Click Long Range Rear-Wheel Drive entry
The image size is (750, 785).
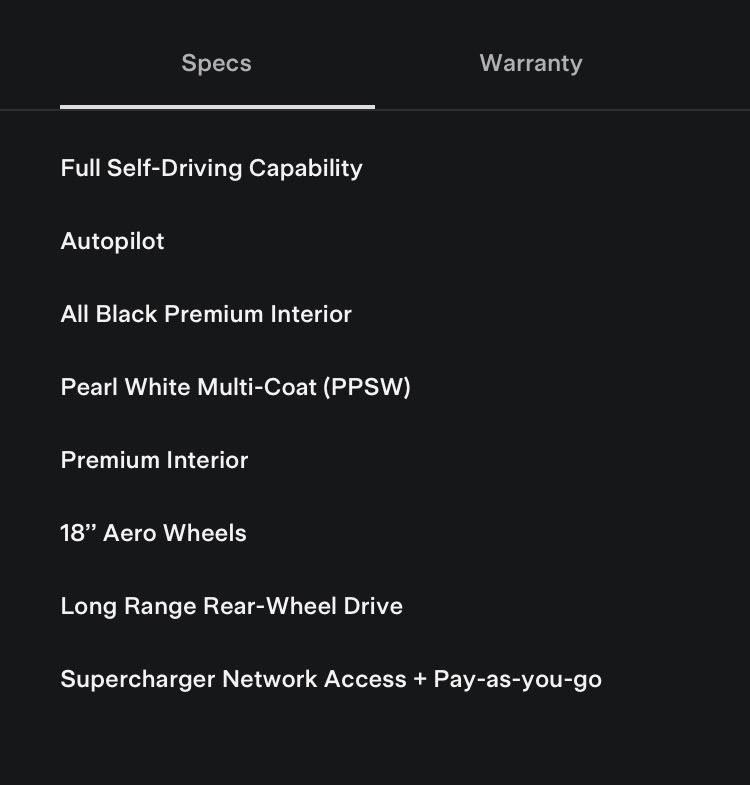(x=231, y=606)
